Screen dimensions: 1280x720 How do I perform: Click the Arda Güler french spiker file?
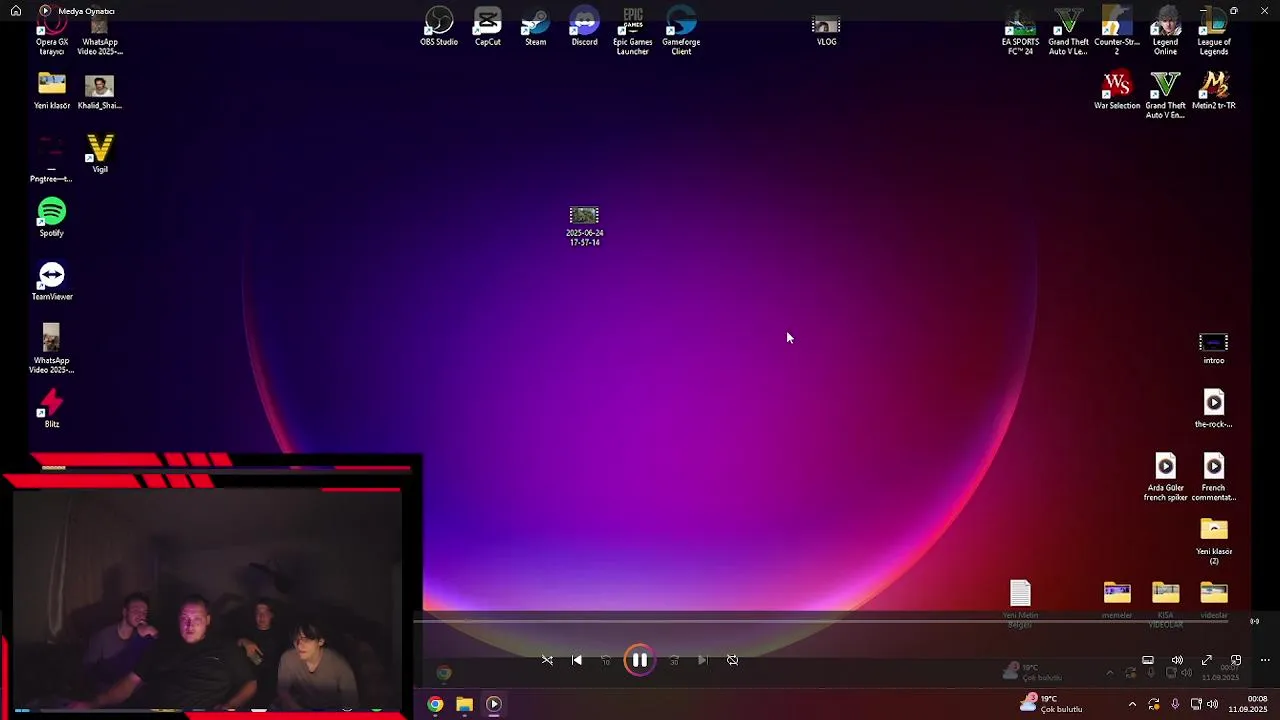(1165, 477)
